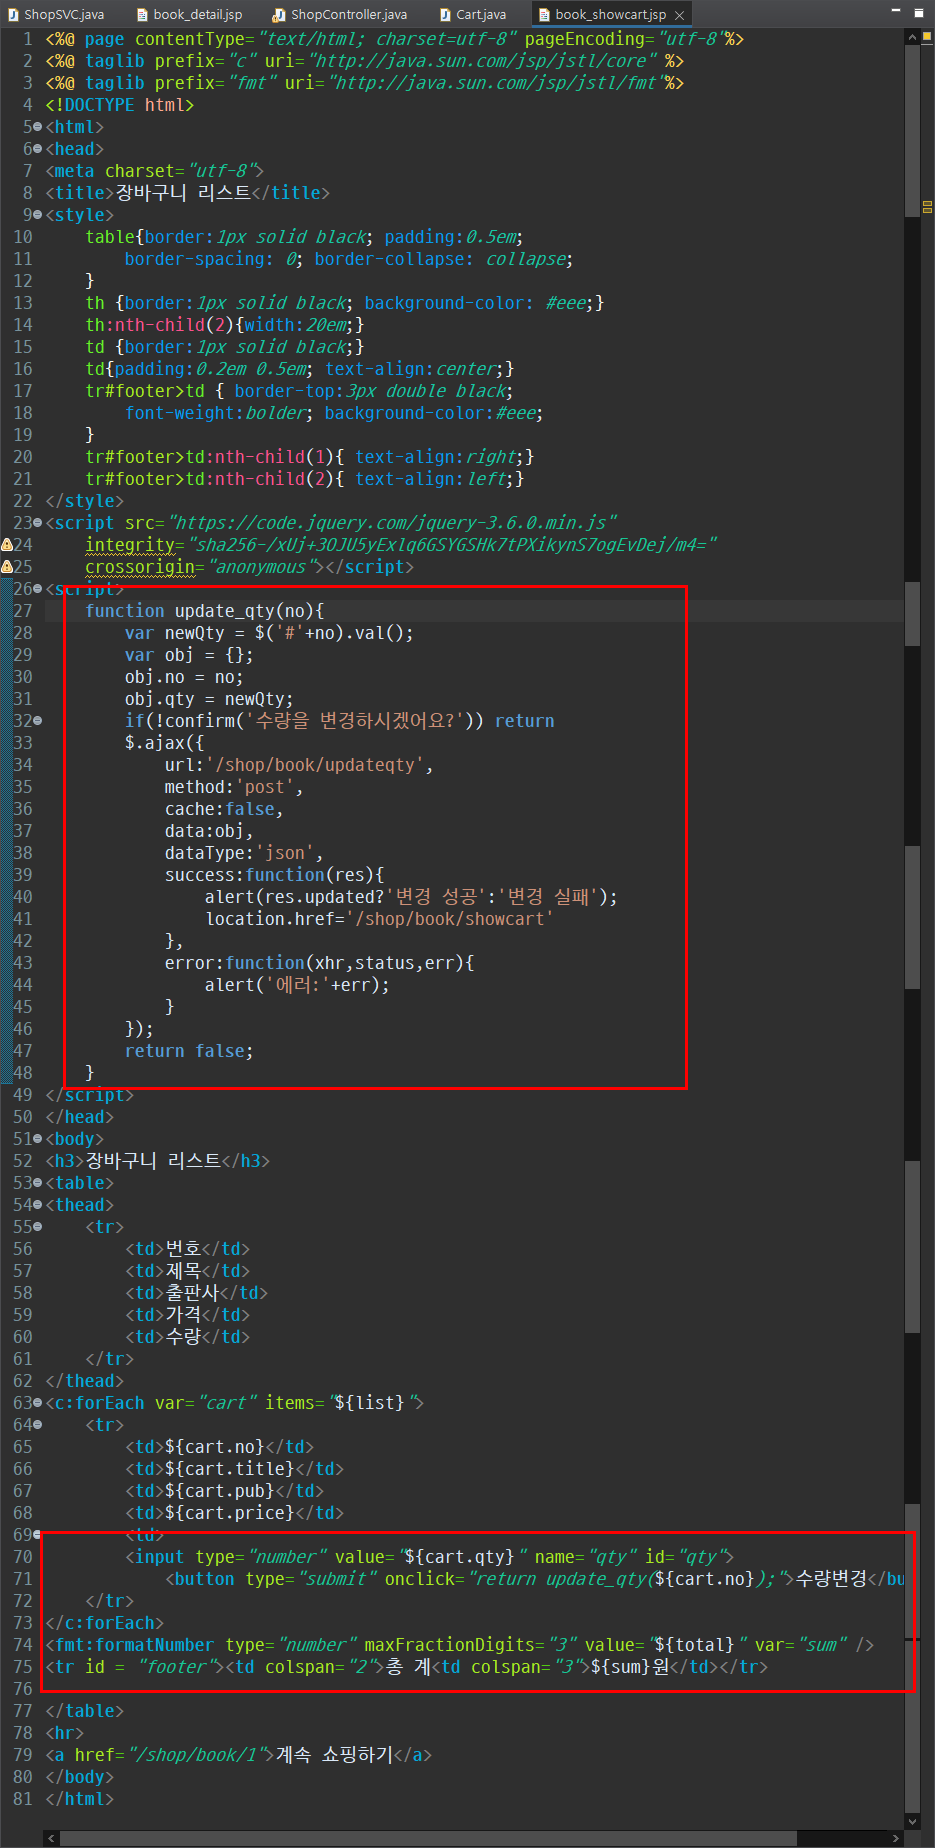Image resolution: width=935 pixels, height=1848 pixels.
Task: Click the horizontal scrollbar left arrow
Action: [x=52, y=1838]
